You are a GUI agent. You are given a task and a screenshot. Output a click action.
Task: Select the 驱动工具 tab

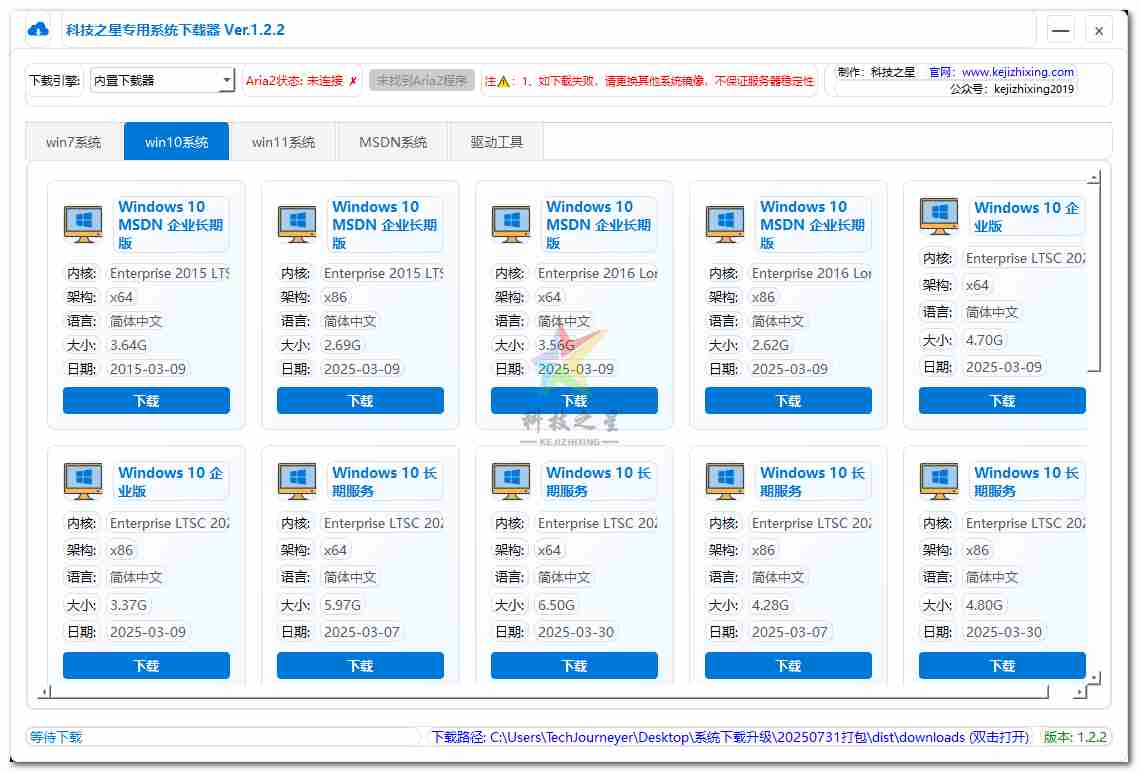[497, 142]
